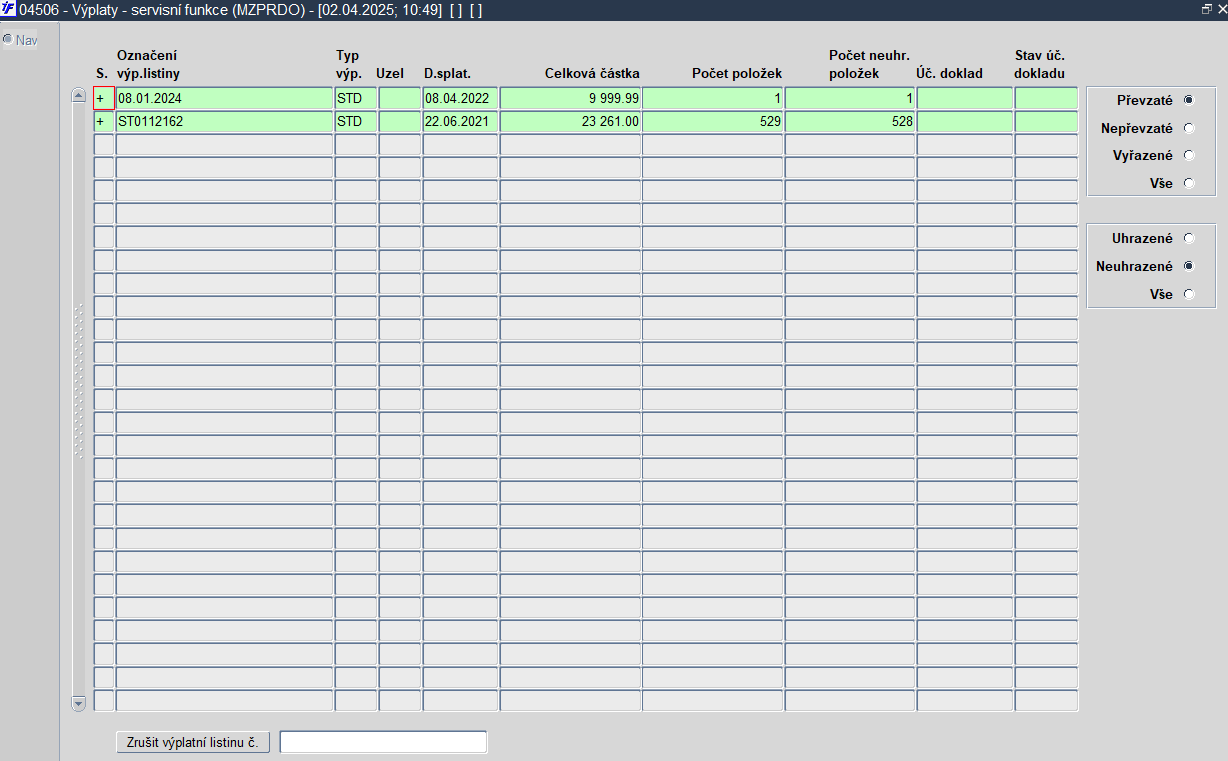Select the Vyřazené radio button

[1188, 155]
